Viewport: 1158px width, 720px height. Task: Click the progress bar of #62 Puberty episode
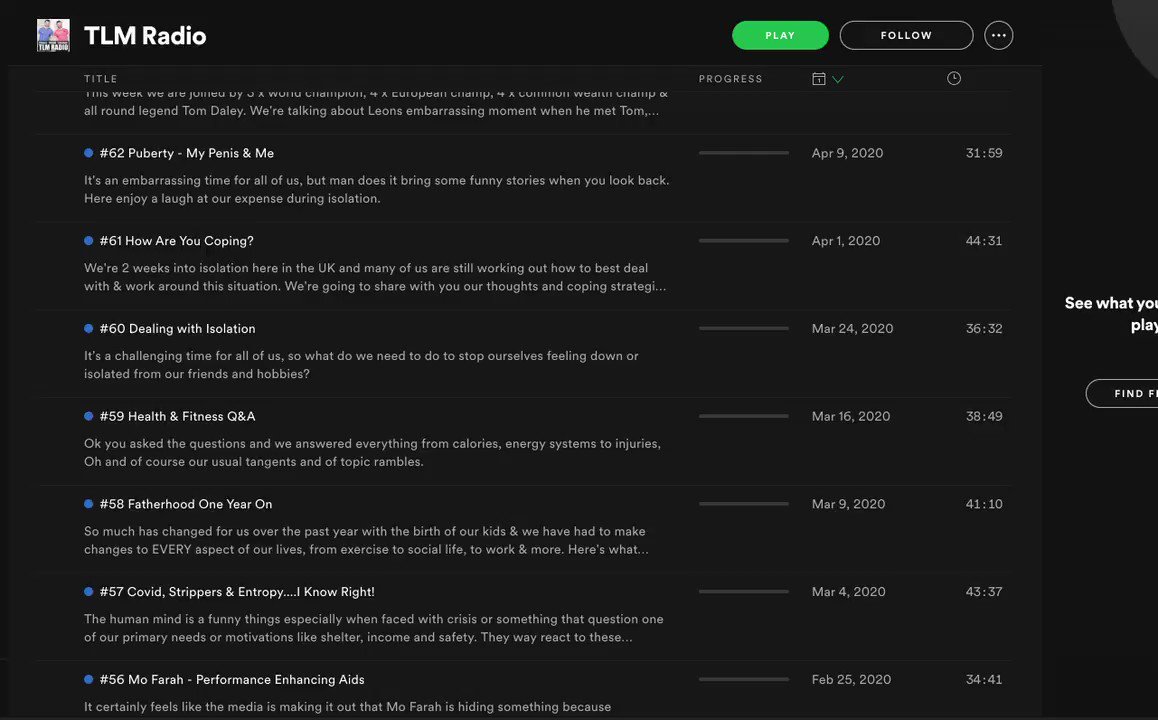pos(744,153)
